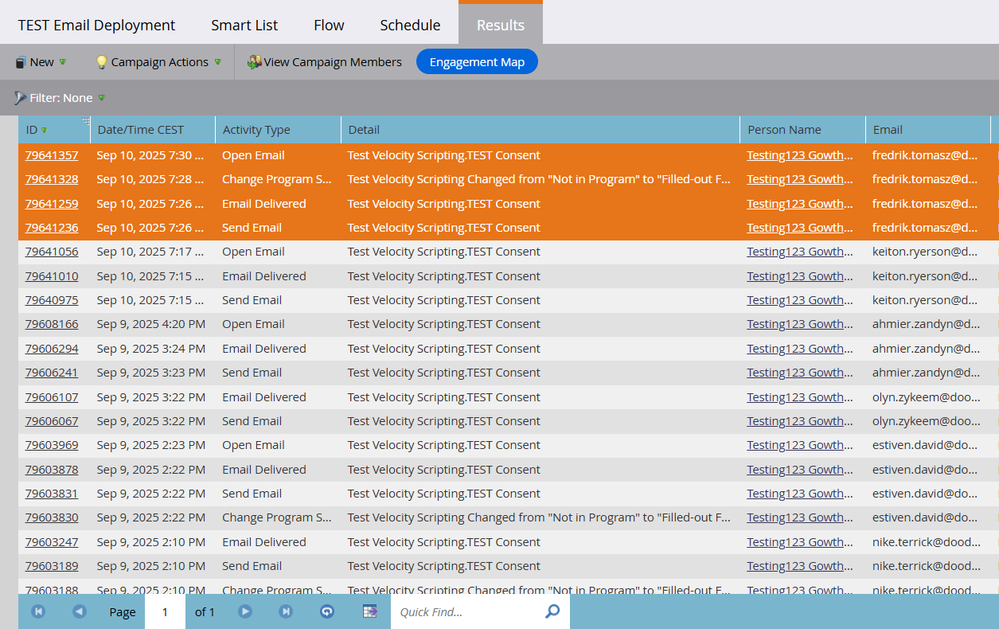The image size is (999, 629).
Task: Click the Detail column header
Action: coord(540,130)
